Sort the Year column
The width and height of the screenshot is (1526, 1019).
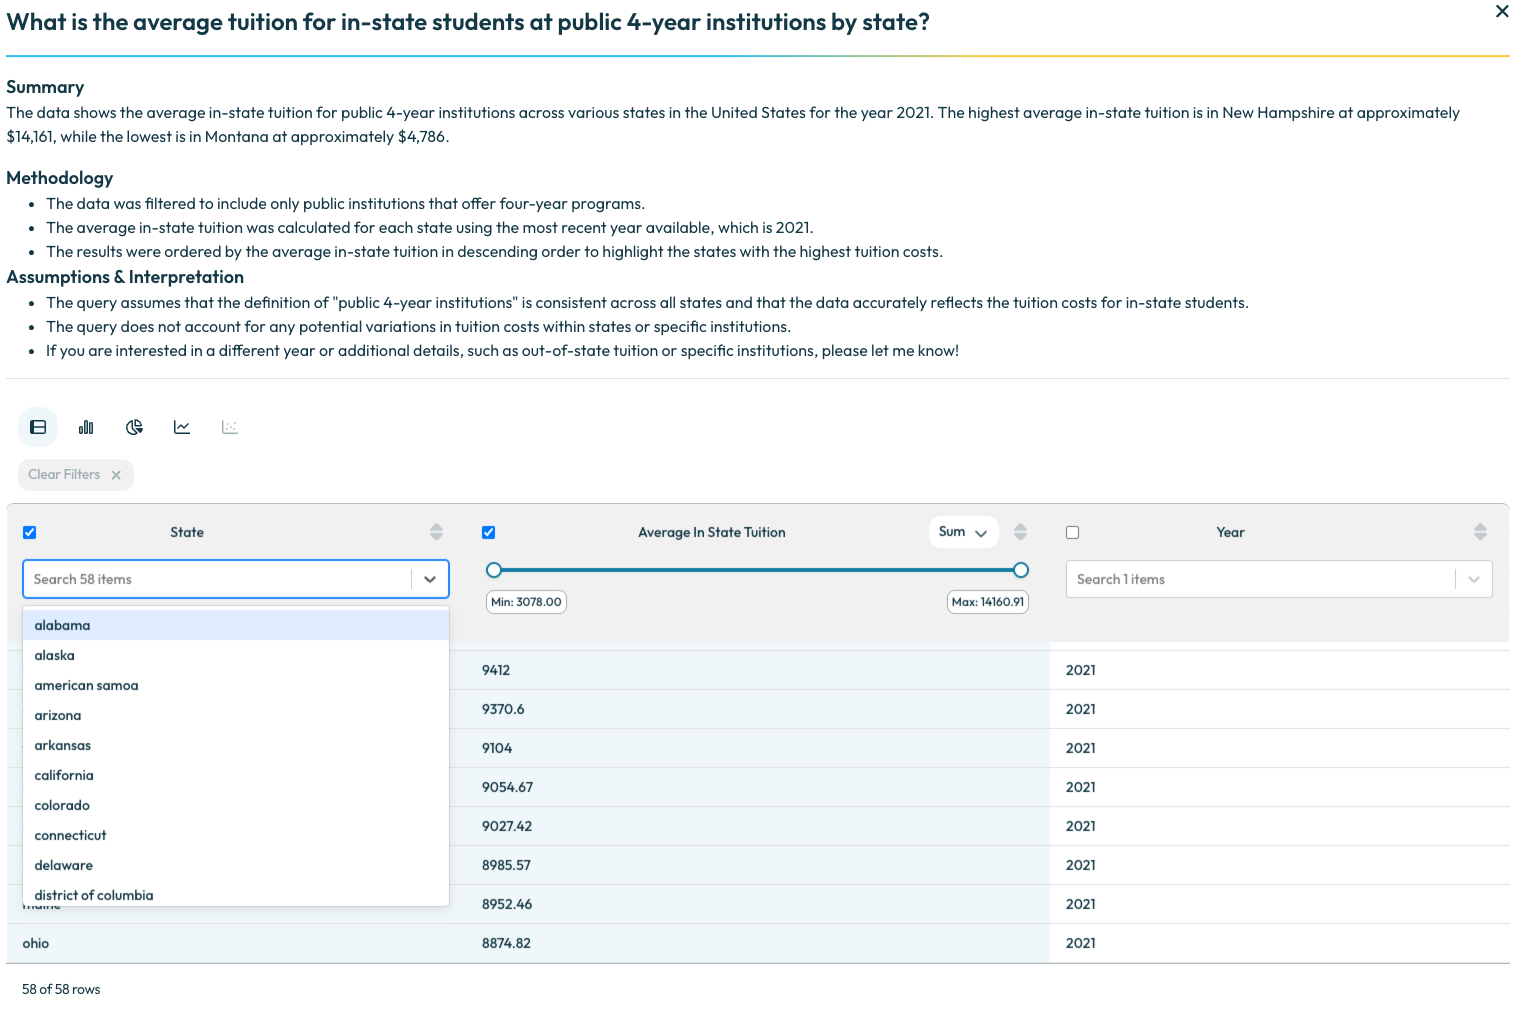pos(1480,532)
